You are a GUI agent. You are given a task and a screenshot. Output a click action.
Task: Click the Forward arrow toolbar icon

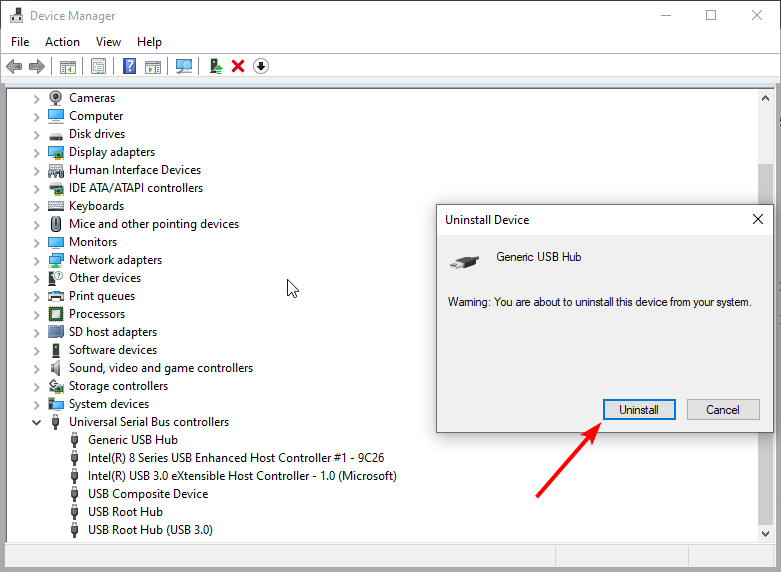point(37,66)
